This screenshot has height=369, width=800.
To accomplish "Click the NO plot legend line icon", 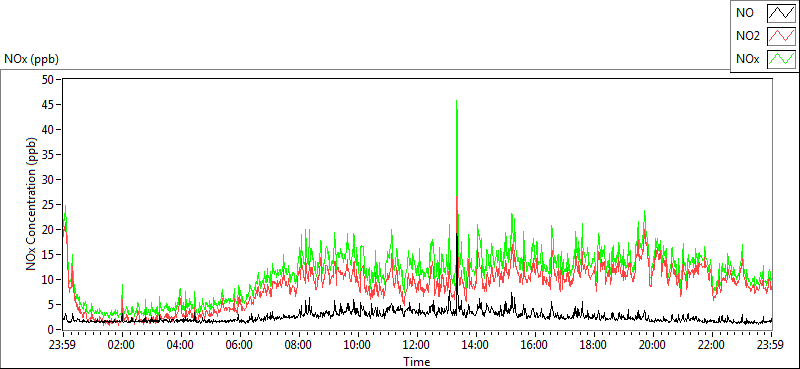I will (x=782, y=13).
